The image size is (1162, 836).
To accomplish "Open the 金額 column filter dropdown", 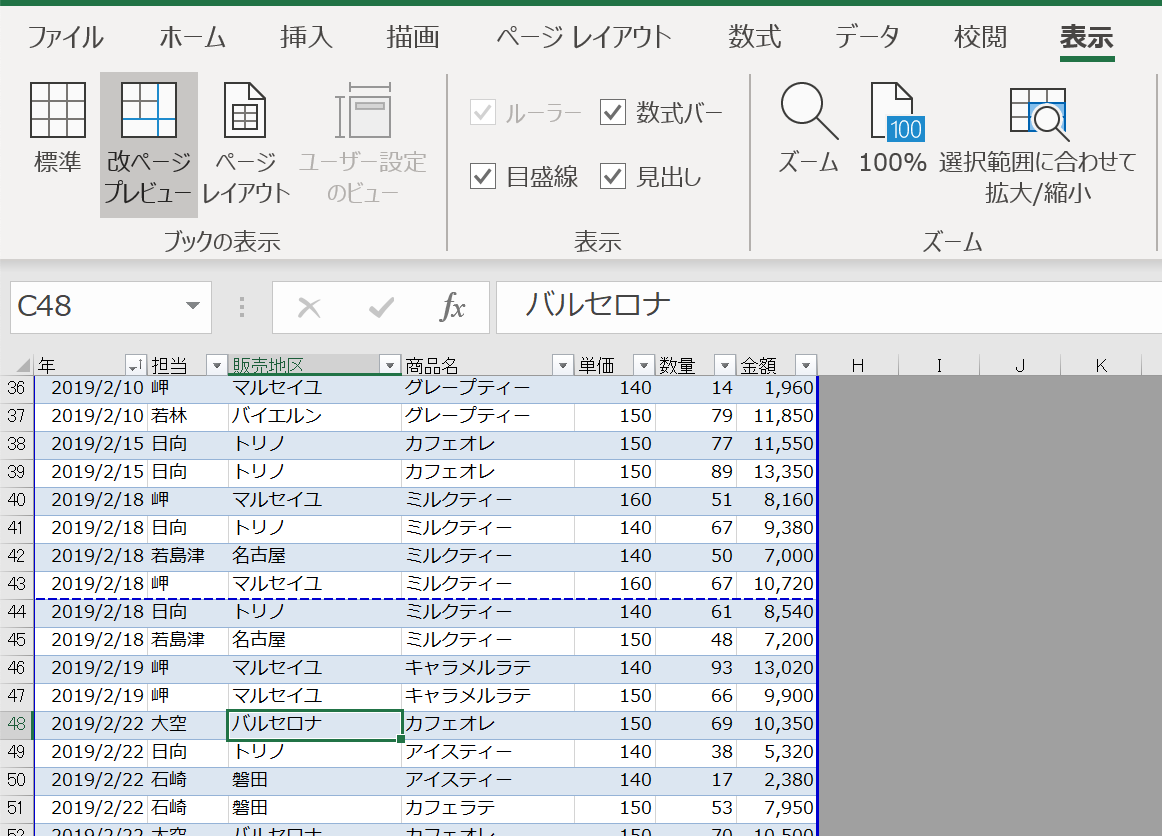I will point(806,365).
